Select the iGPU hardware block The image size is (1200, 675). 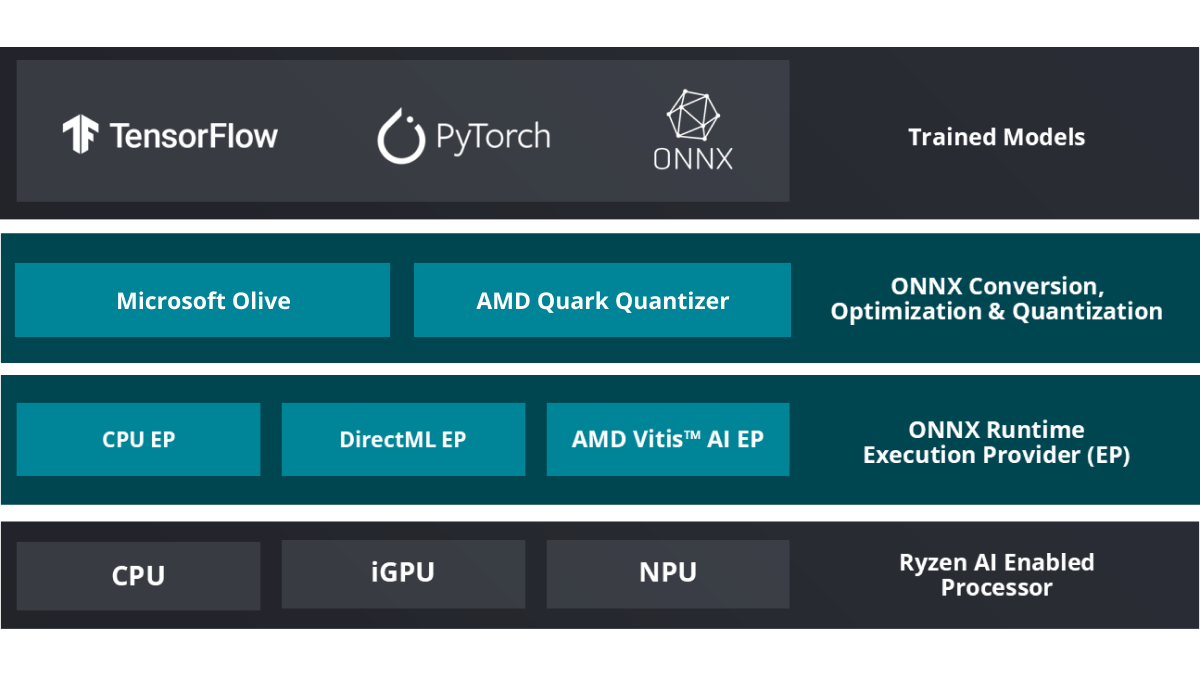click(403, 573)
